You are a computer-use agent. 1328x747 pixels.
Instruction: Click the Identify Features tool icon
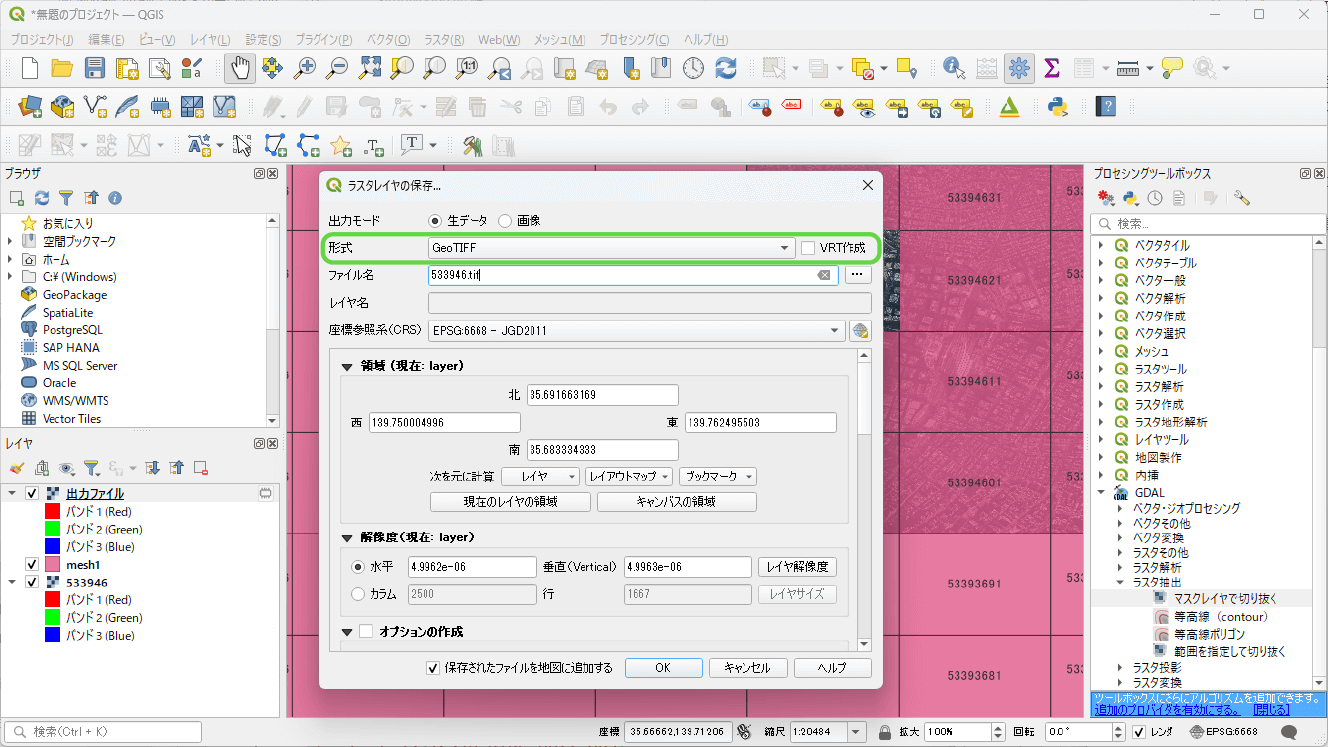pyautogui.click(x=954, y=68)
